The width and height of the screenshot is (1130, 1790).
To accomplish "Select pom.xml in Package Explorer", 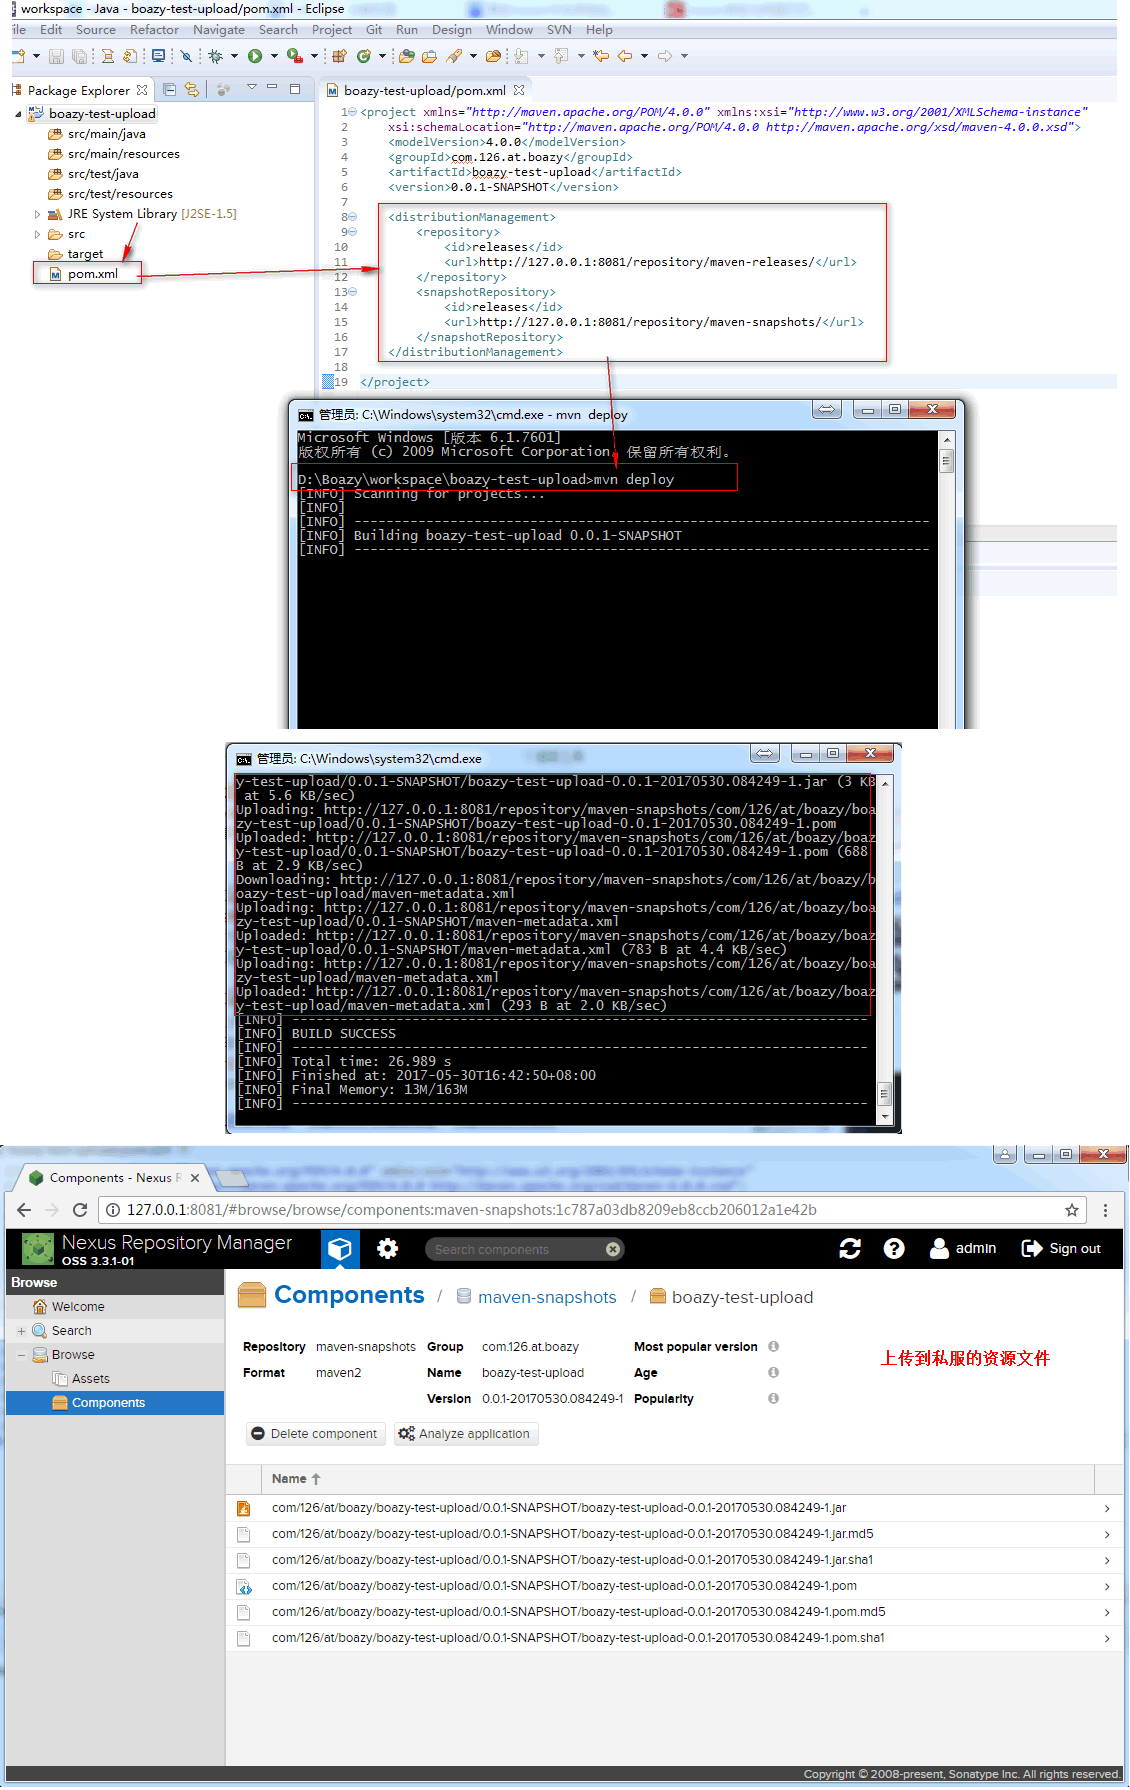I will pyautogui.click(x=92, y=274).
